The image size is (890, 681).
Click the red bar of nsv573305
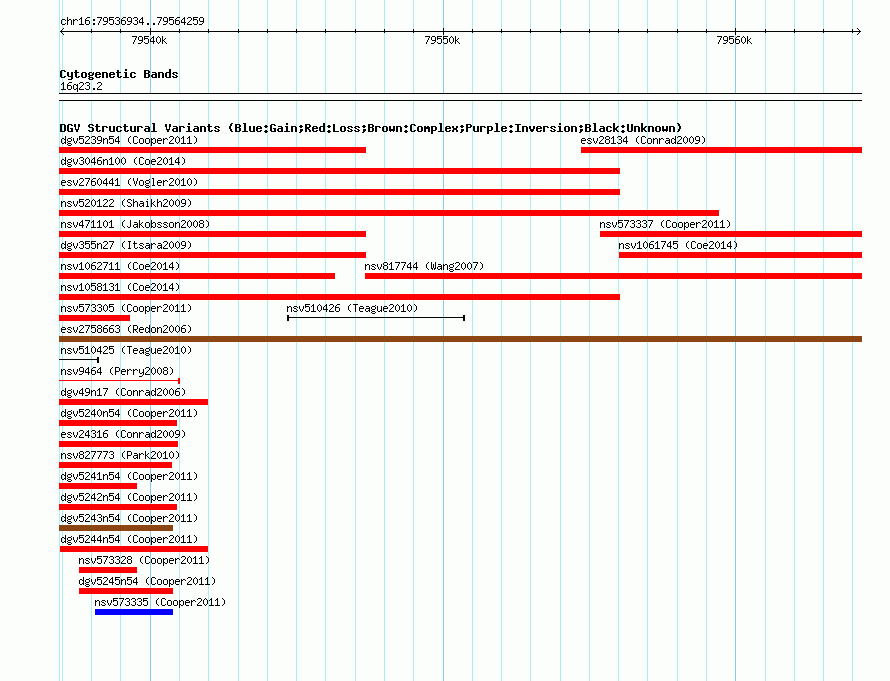[94, 318]
